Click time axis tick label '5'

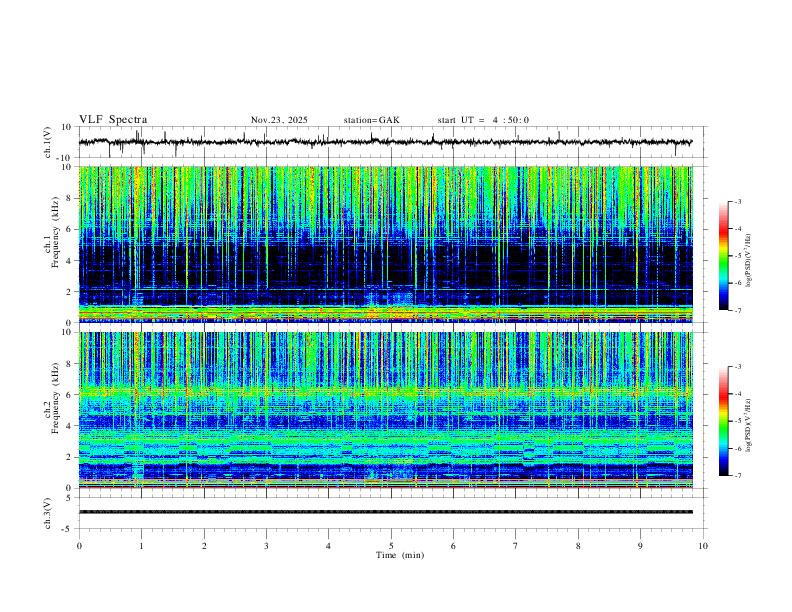(x=391, y=546)
